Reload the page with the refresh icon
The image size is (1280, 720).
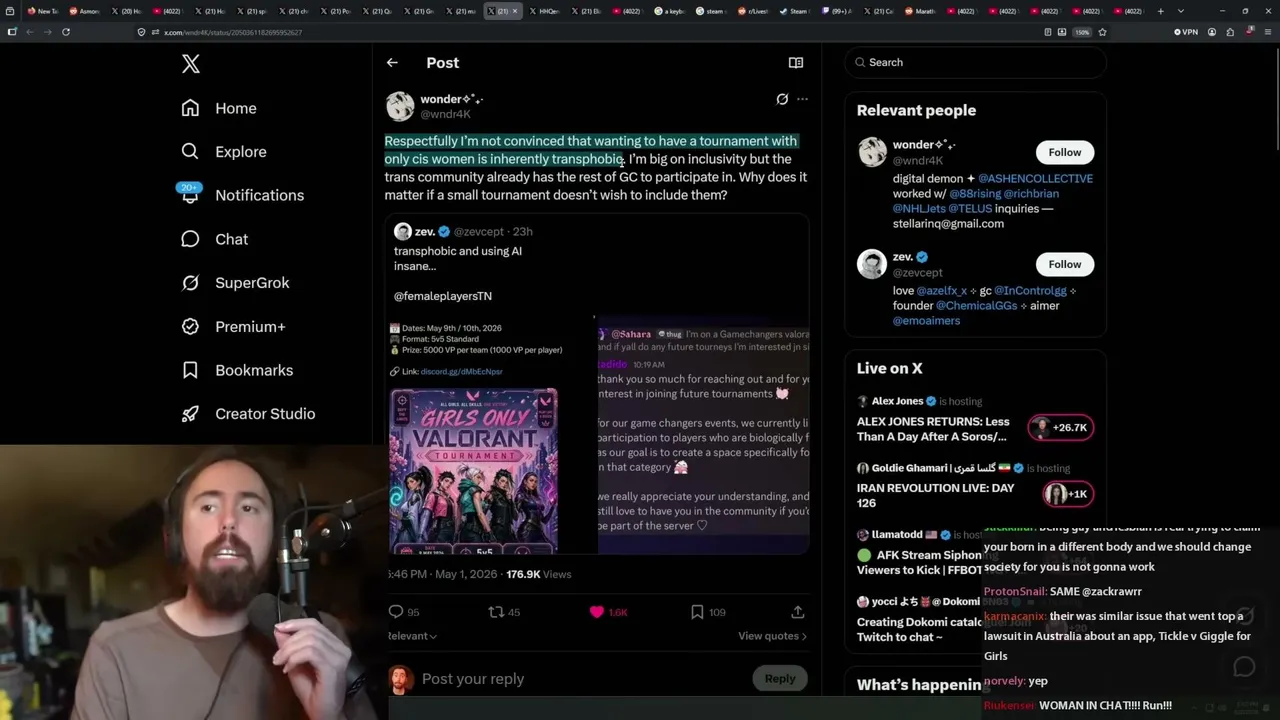(65, 32)
